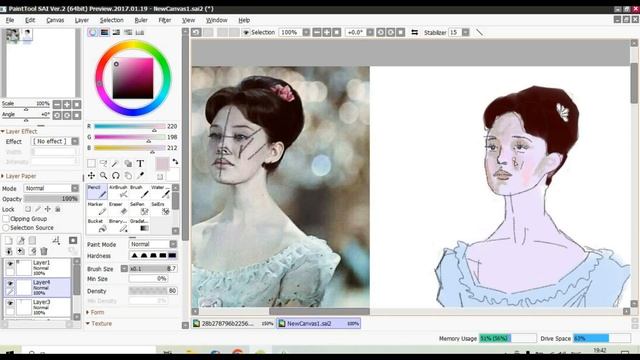Open the canvas zoom 100% dropdown
This screenshot has height=360, width=640.
(x=306, y=32)
